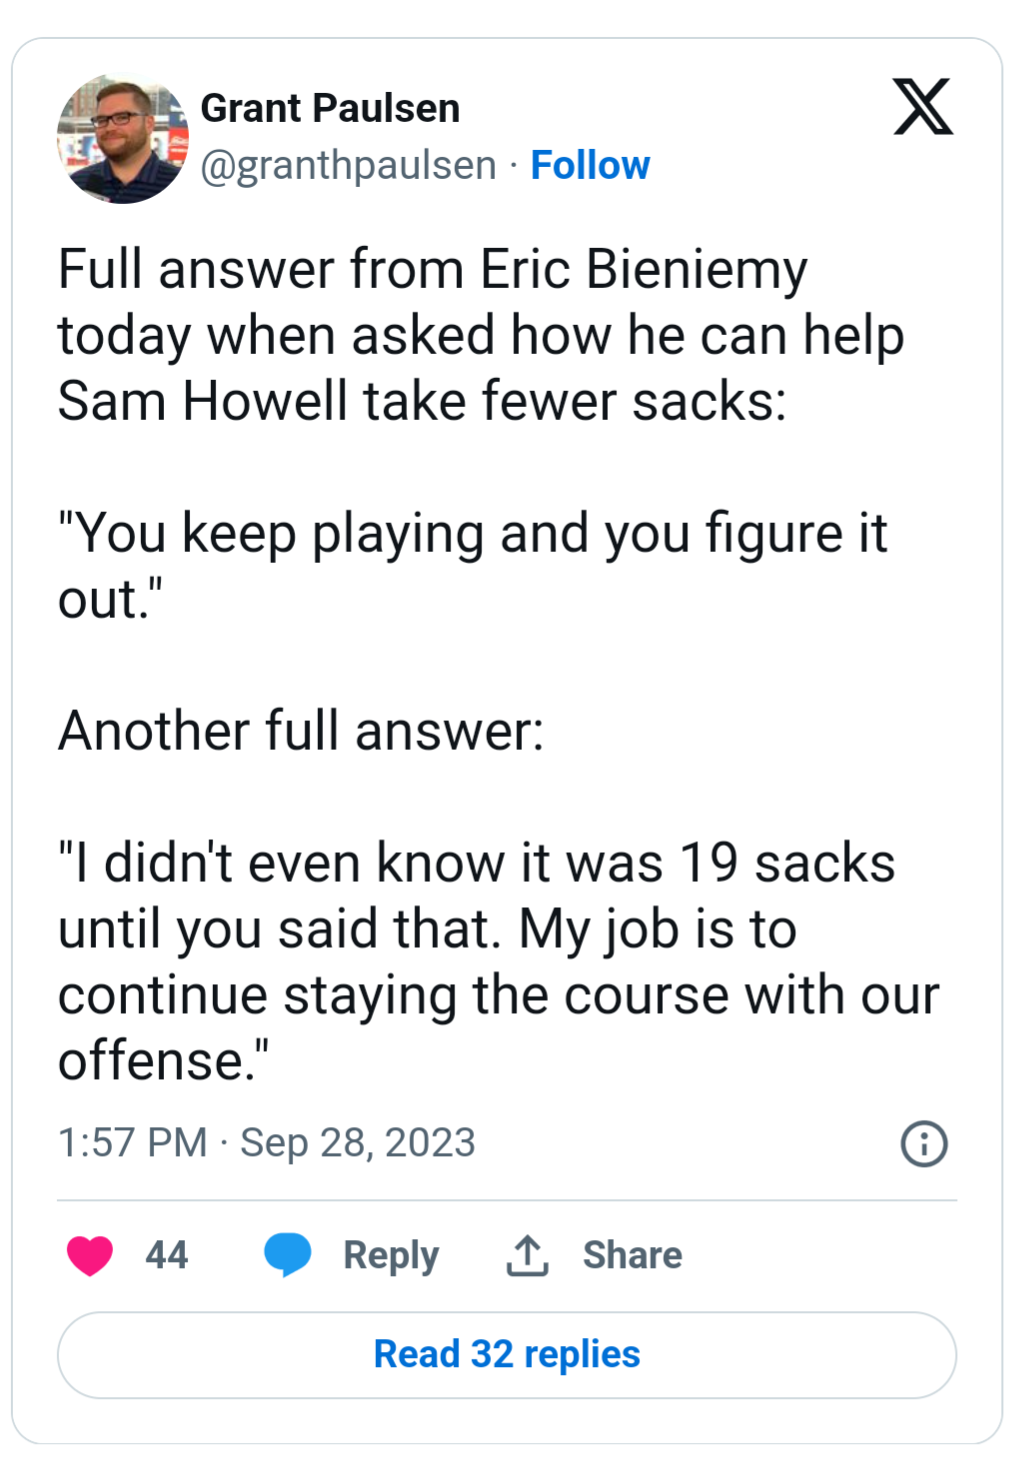Open the @granthpaulsen handle link
The height and width of the screenshot is (1464, 1018).
click(x=348, y=165)
